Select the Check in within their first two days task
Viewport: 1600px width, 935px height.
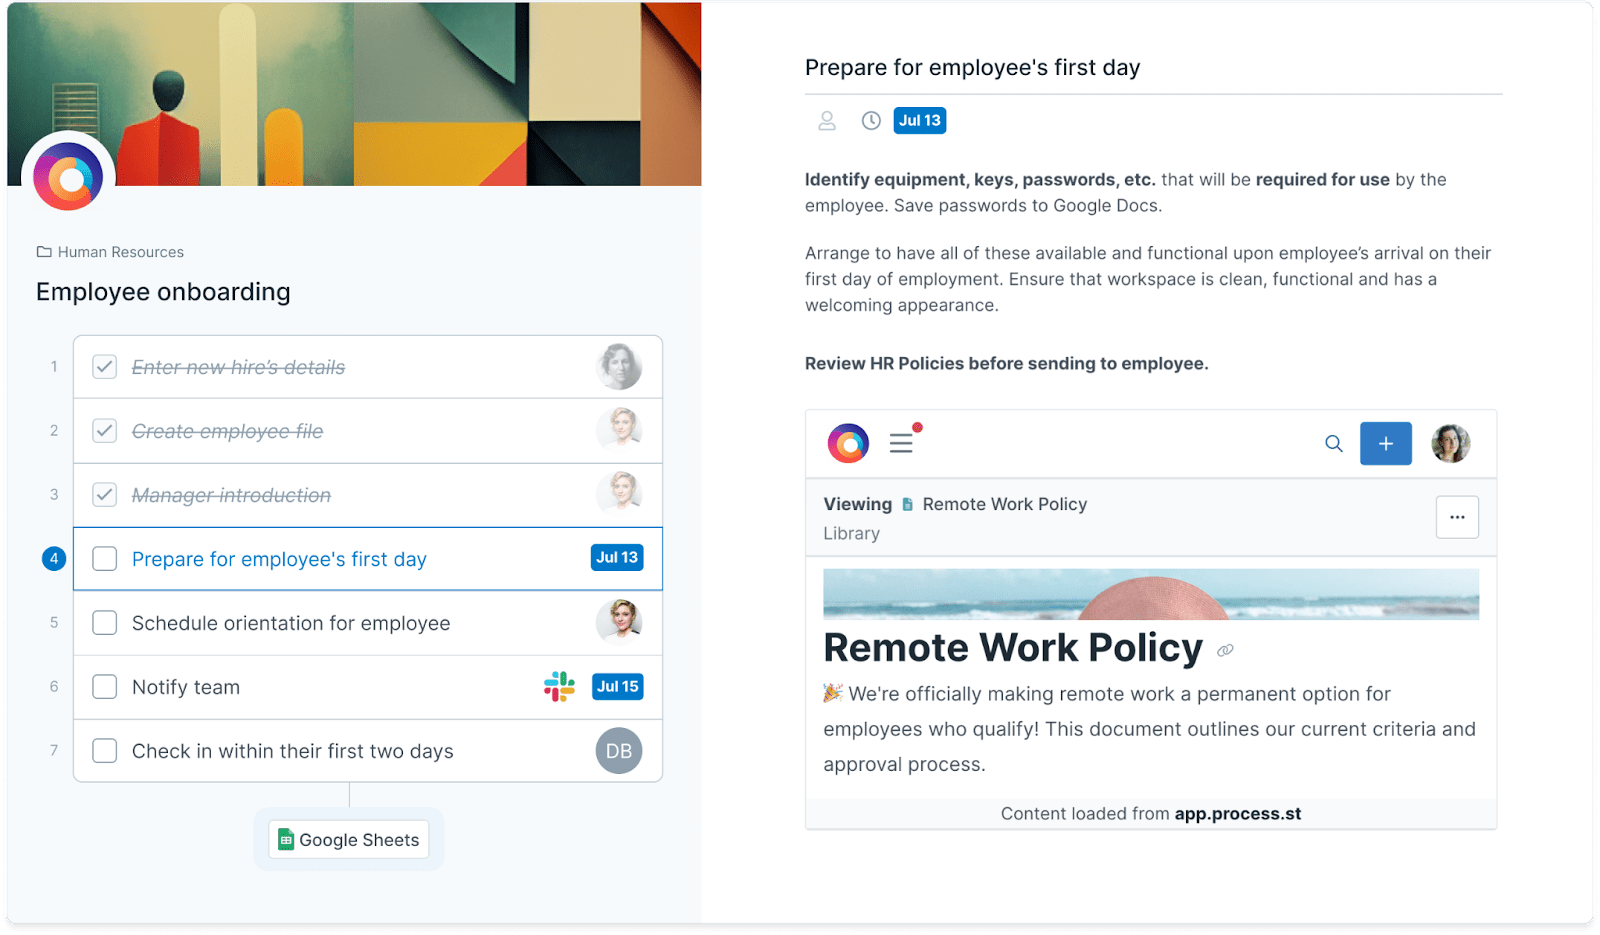click(293, 751)
